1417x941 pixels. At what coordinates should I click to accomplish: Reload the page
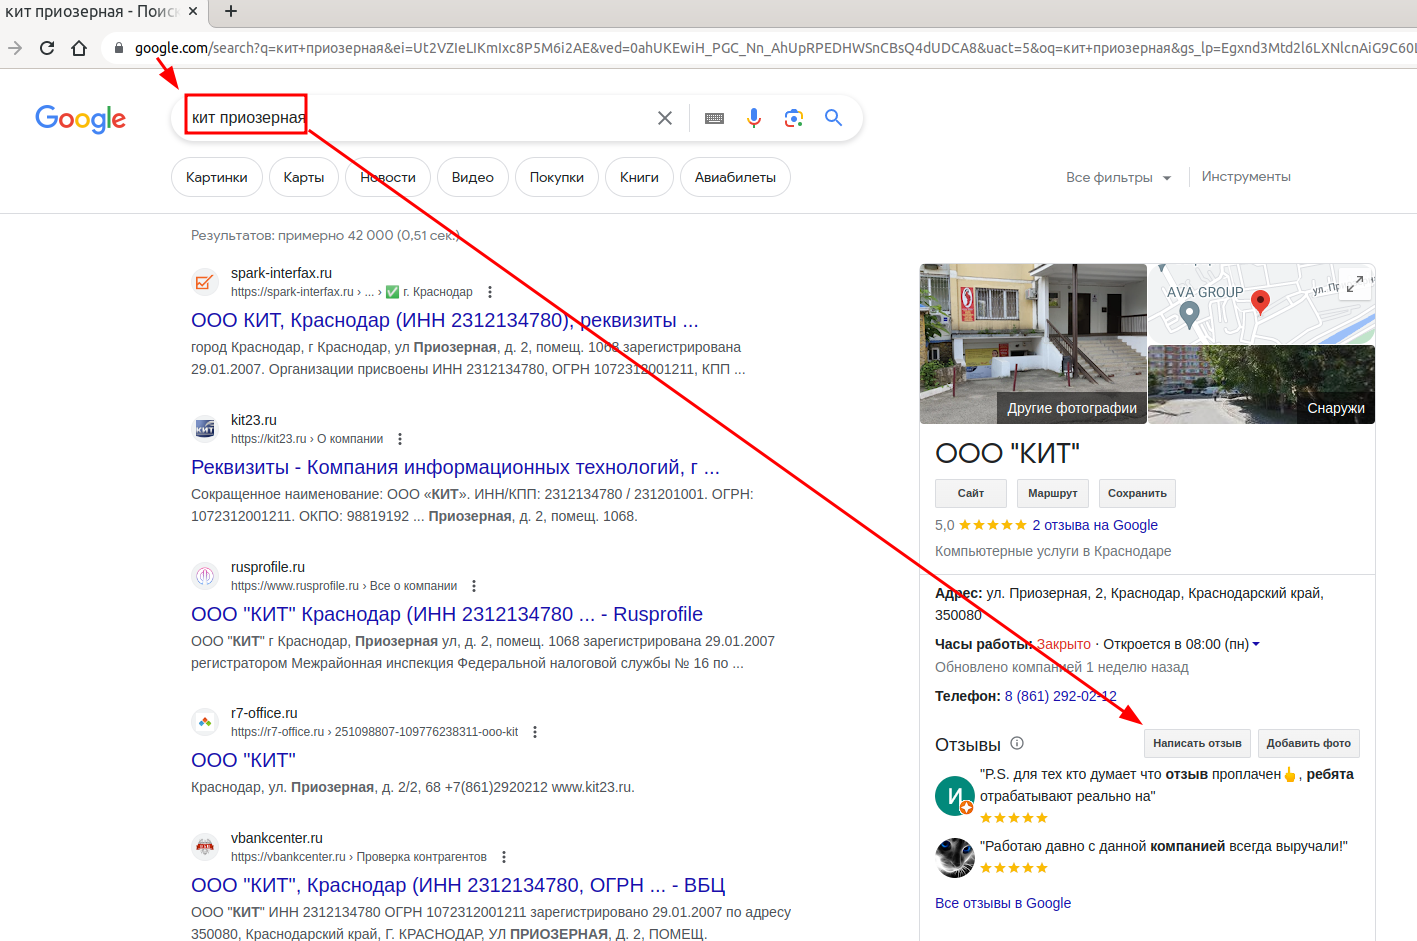click(x=47, y=45)
